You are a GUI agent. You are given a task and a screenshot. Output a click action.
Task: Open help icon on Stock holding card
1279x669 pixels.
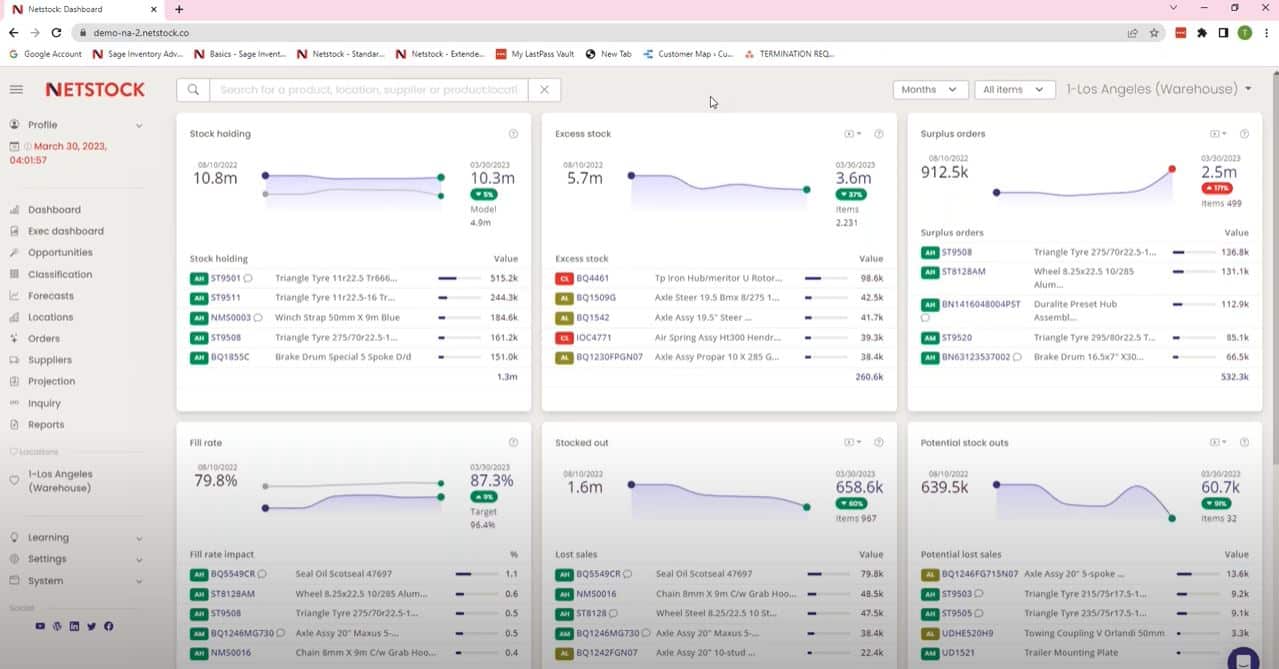[513, 134]
